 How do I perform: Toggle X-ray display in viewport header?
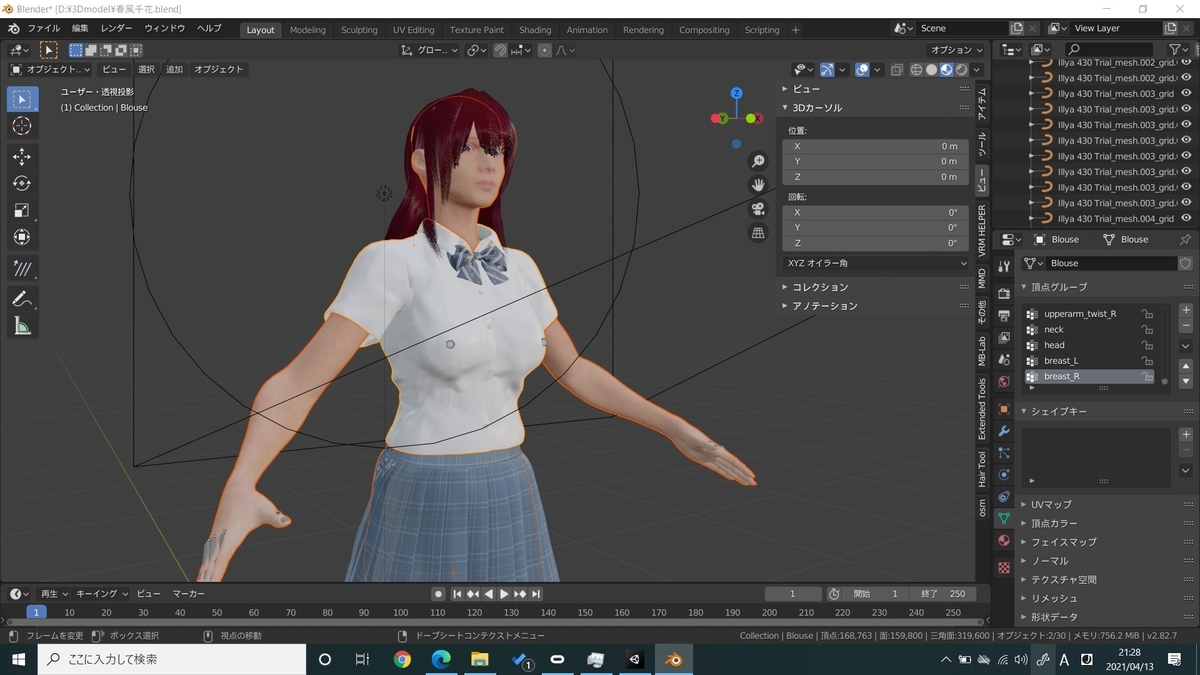tap(897, 70)
